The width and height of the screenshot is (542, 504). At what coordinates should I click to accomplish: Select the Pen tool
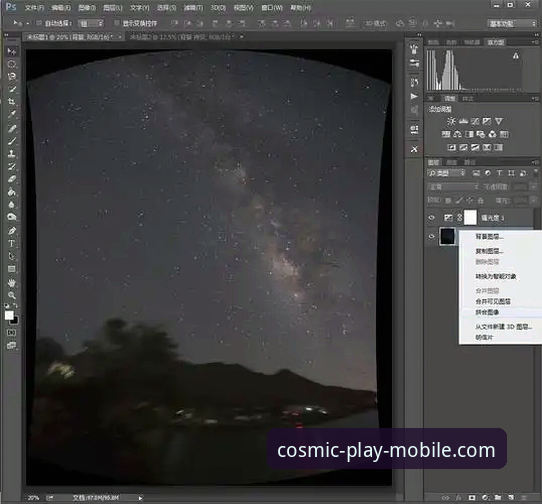click(12, 230)
